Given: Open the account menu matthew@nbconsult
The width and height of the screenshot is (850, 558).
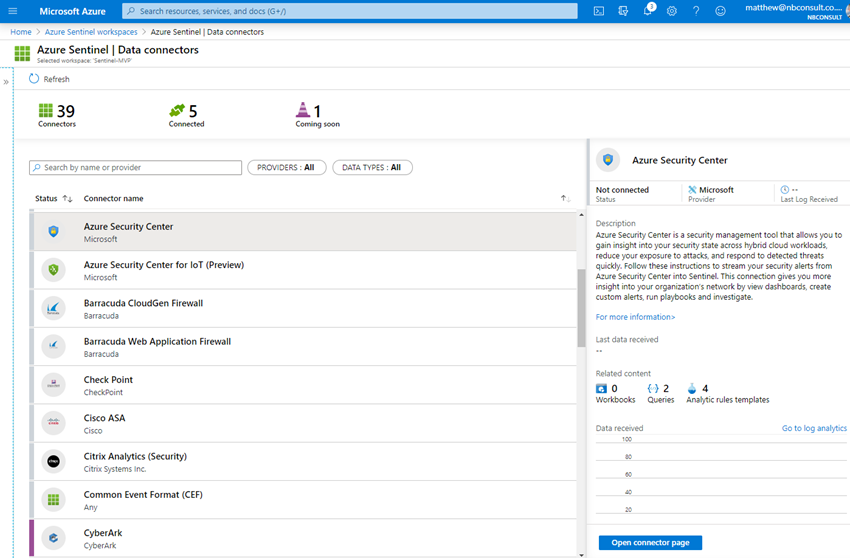Looking at the screenshot, I should coord(794,11).
